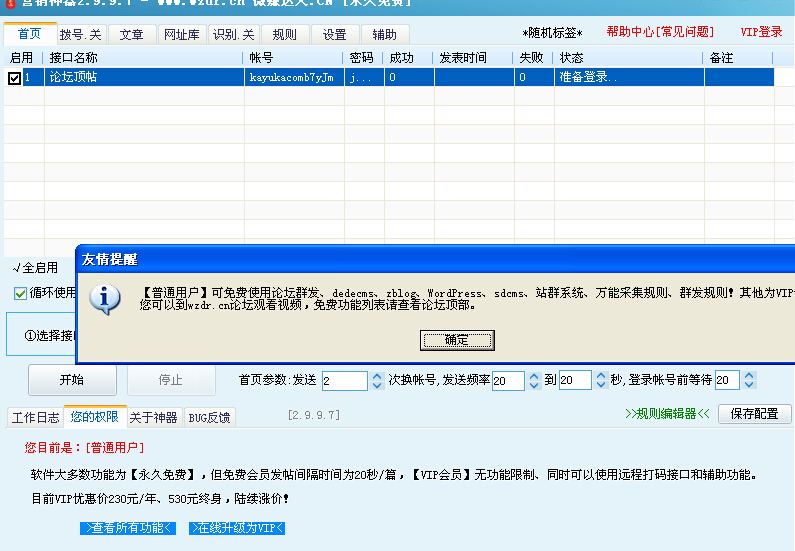Click the 发送 count input field
Screen dimensions: 795x551
344,380
